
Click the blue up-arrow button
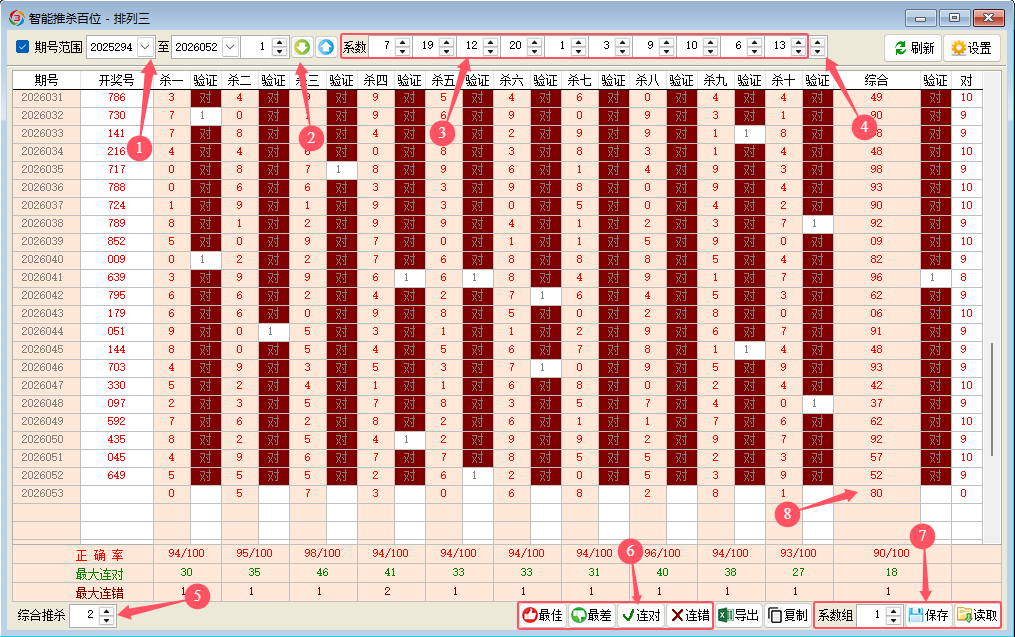coord(326,47)
